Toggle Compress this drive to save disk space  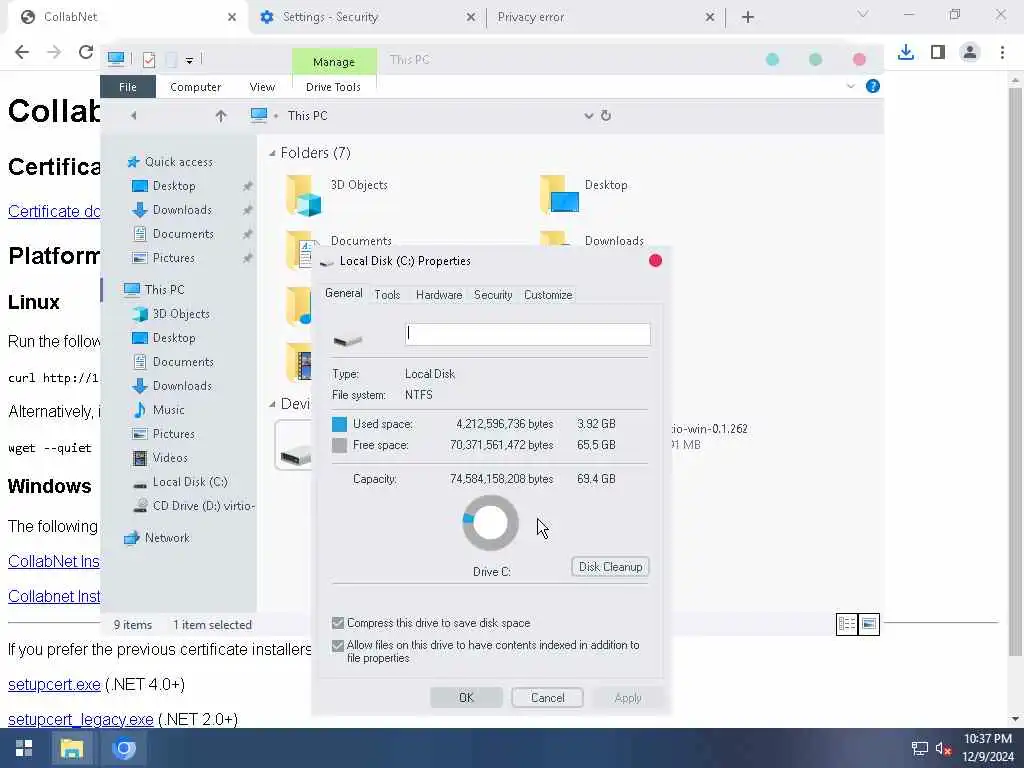338,623
